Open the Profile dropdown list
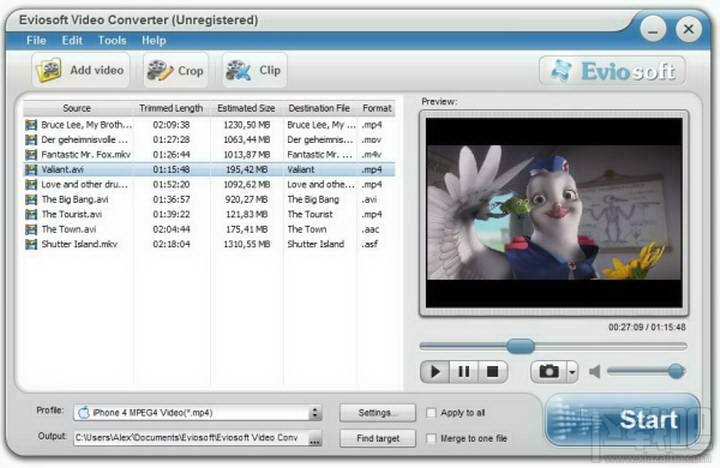Viewport: 720px width, 468px height. pos(197,412)
